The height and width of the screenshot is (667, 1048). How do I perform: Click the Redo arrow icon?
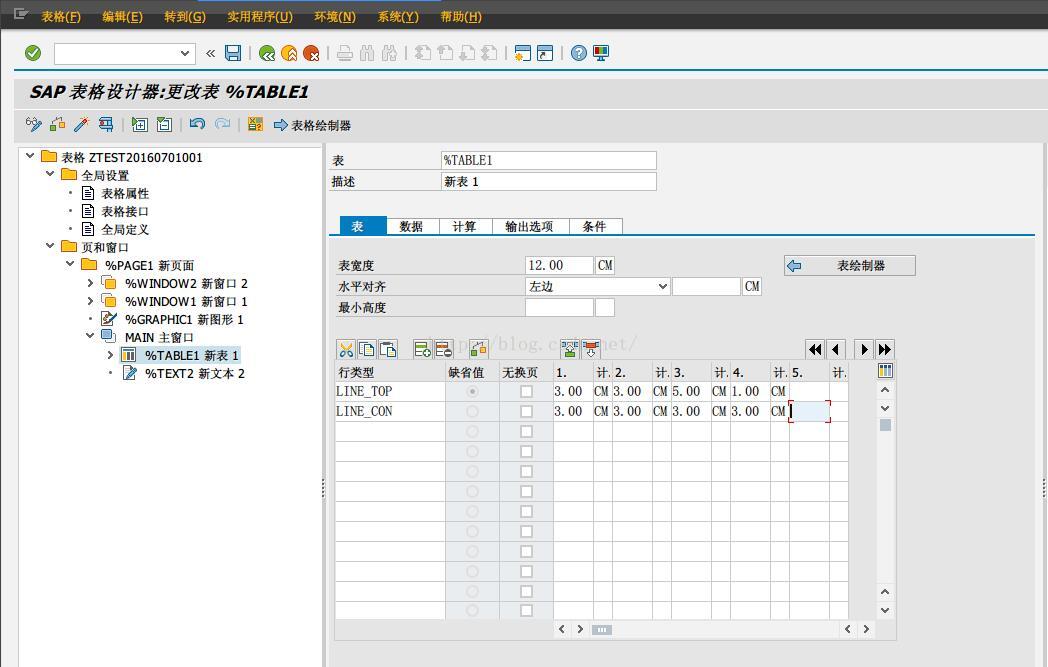pyautogui.click(x=222, y=124)
